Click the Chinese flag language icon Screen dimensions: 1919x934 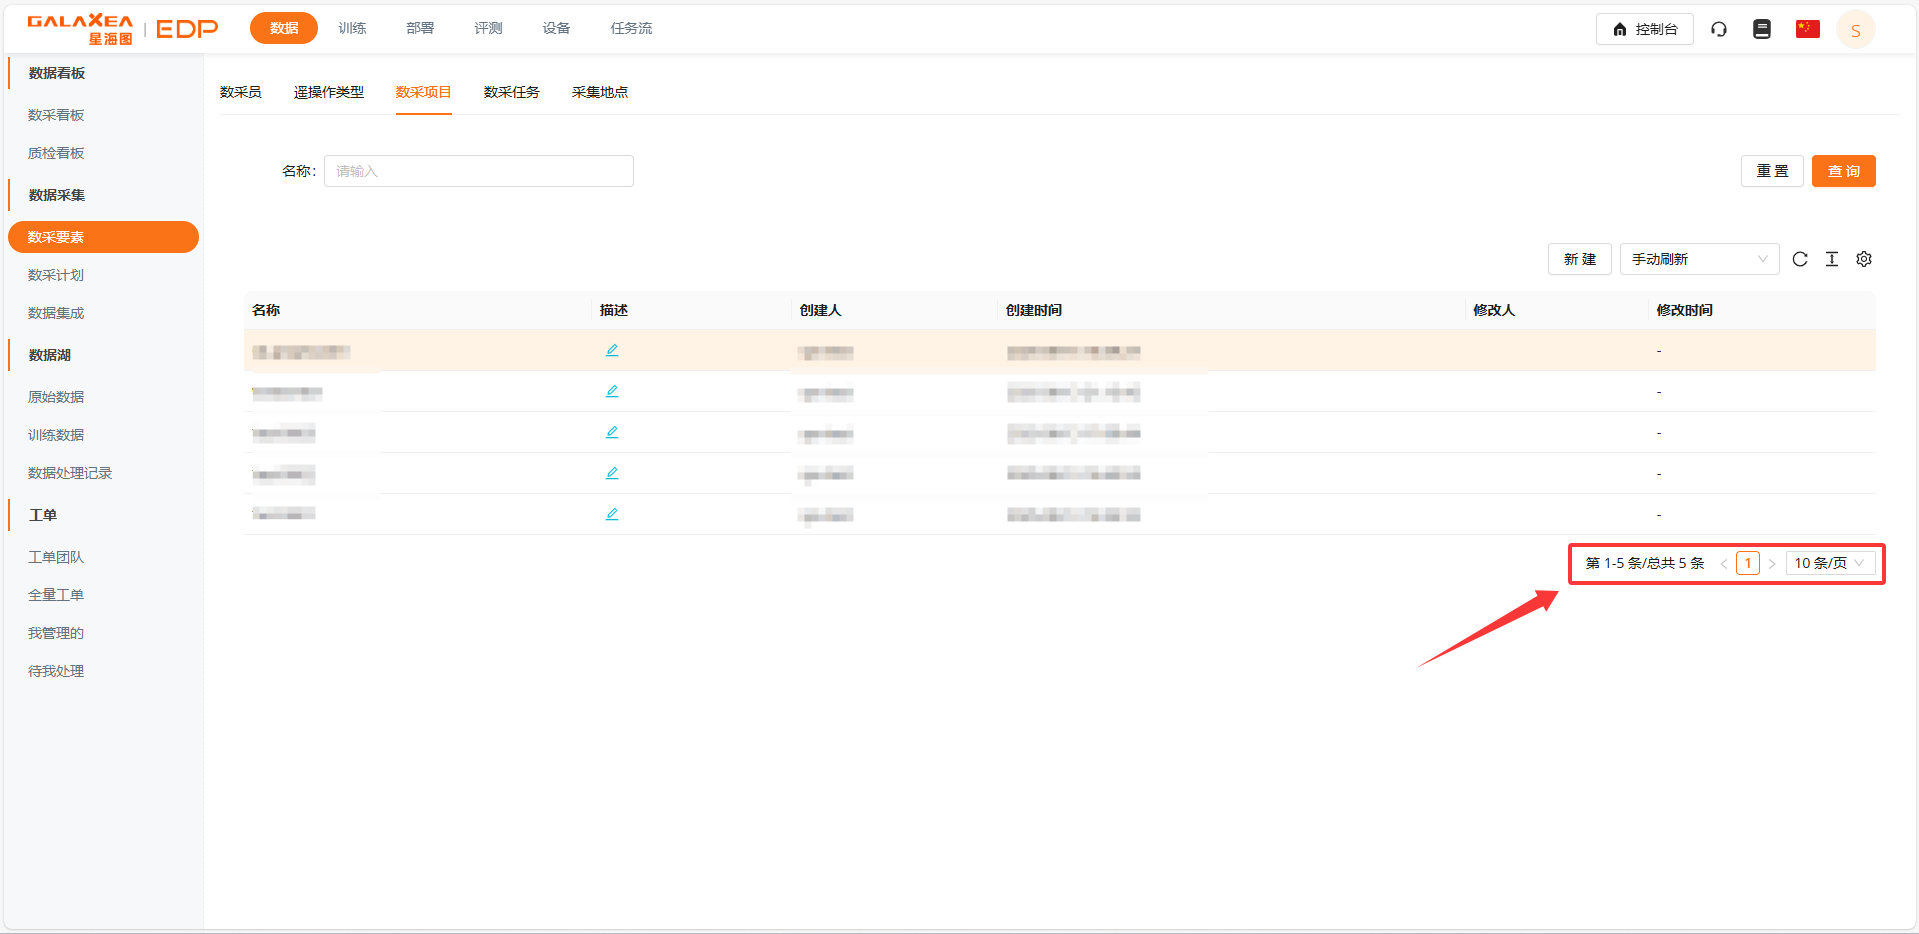(x=1807, y=29)
